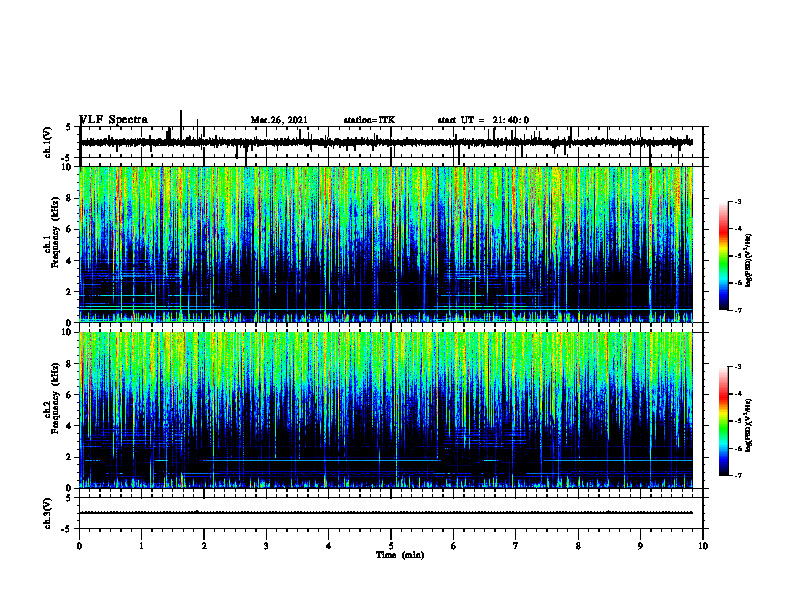Viewport: 792px width, 612px height.
Task: Click the "-7" tick on ch.2 colorbar
Action: [738, 476]
